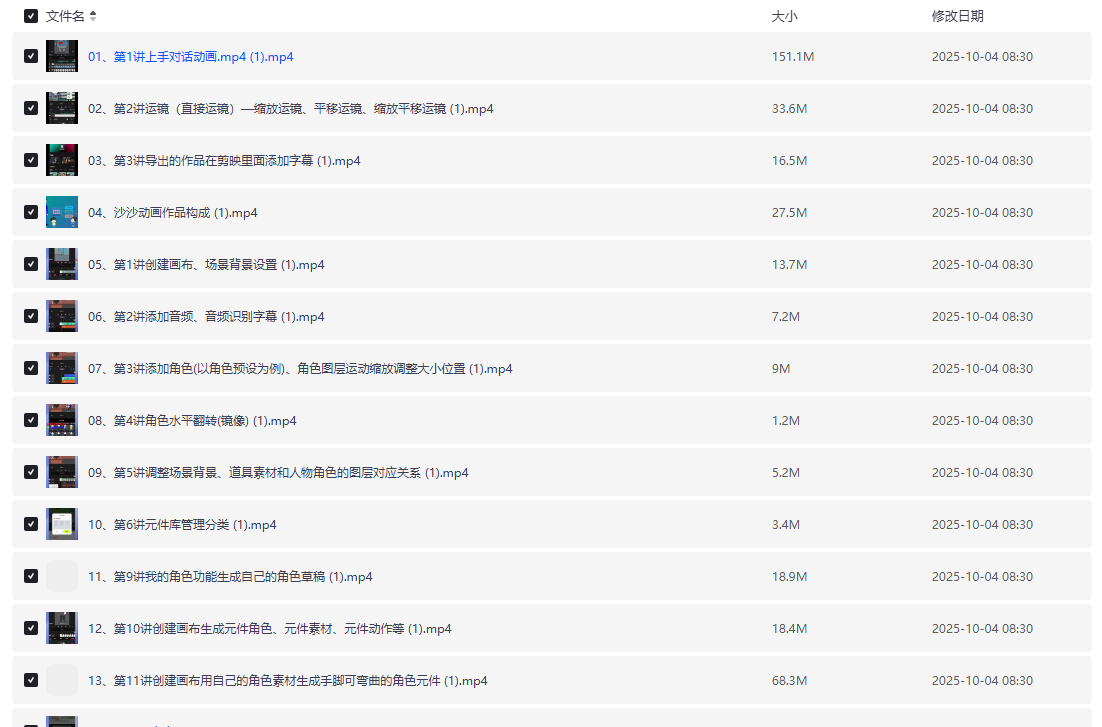Click the thumbnail icon of 06、第2讲添加音频
Viewport: 1102px width, 727px height.
click(62, 317)
